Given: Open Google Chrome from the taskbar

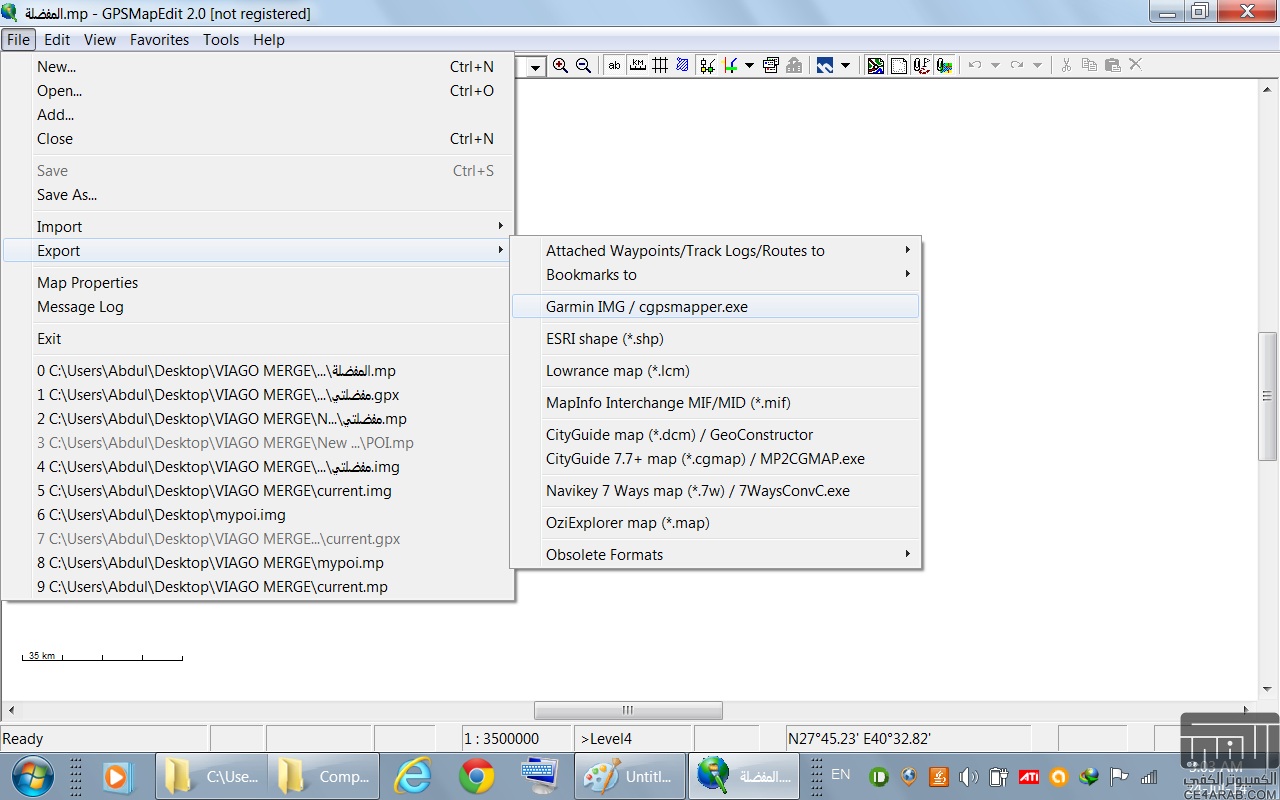Looking at the screenshot, I should coord(477,776).
